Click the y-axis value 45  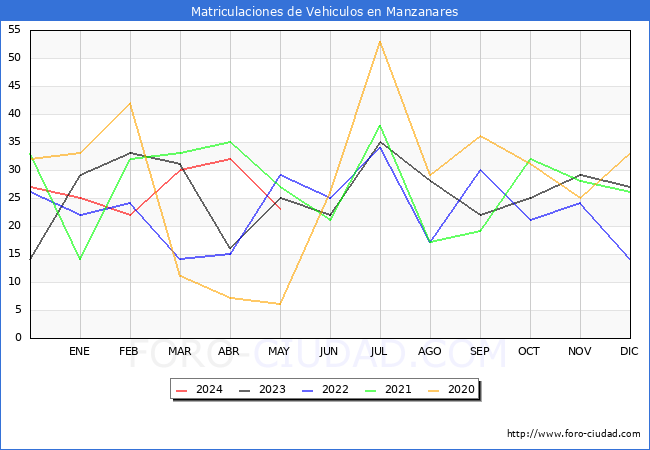[x=15, y=86]
